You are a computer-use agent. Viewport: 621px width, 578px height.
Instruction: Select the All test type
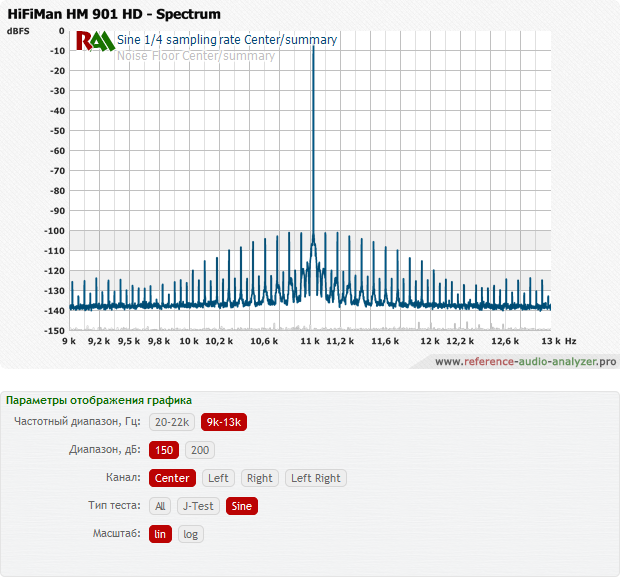[160, 506]
